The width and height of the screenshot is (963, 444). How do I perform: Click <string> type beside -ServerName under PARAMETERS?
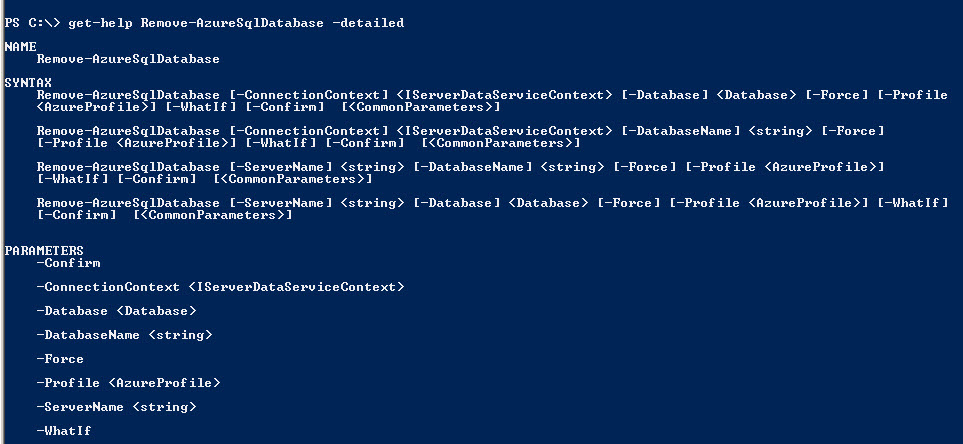click(164, 407)
